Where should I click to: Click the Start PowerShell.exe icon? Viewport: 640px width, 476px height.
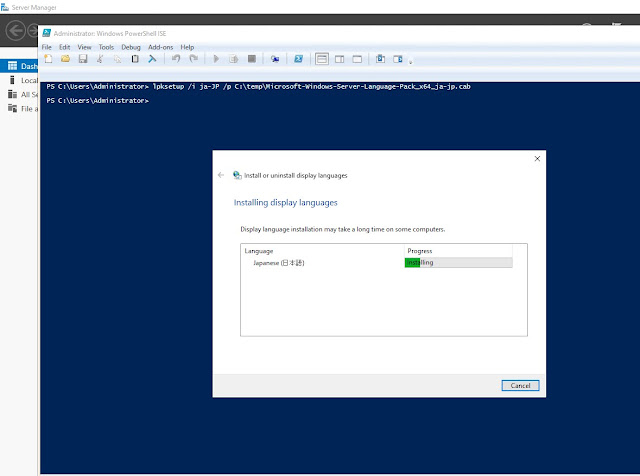[298, 59]
